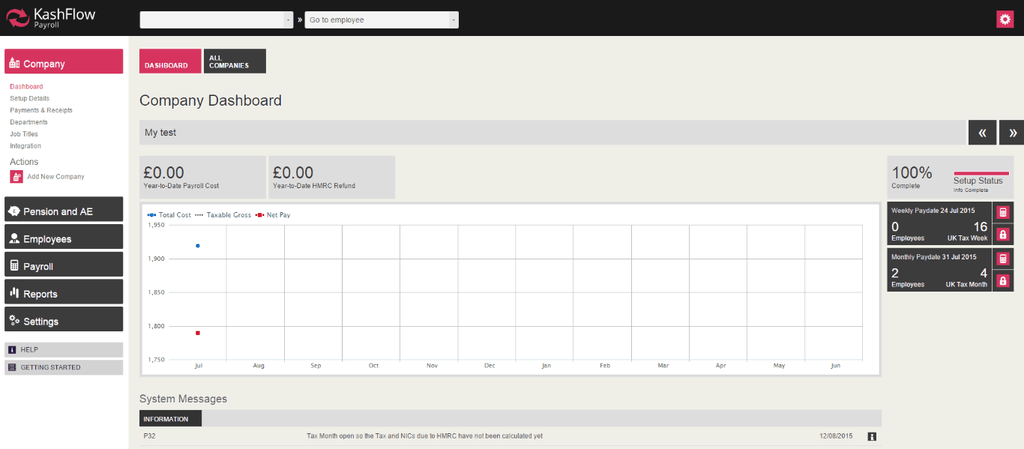This screenshot has height=449, width=1024.
Task: Click the settings gear icon in top bar
Action: (x=1004, y=19)
